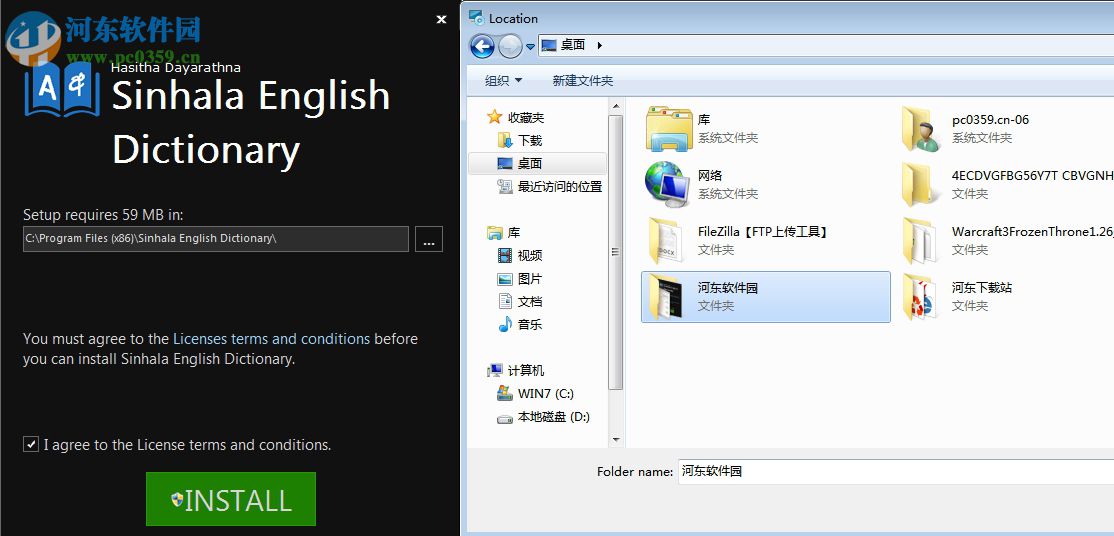Screen dimensions: 1114x536
Task: Open 图片 library in sidebar
Action: tap(521, 279)
